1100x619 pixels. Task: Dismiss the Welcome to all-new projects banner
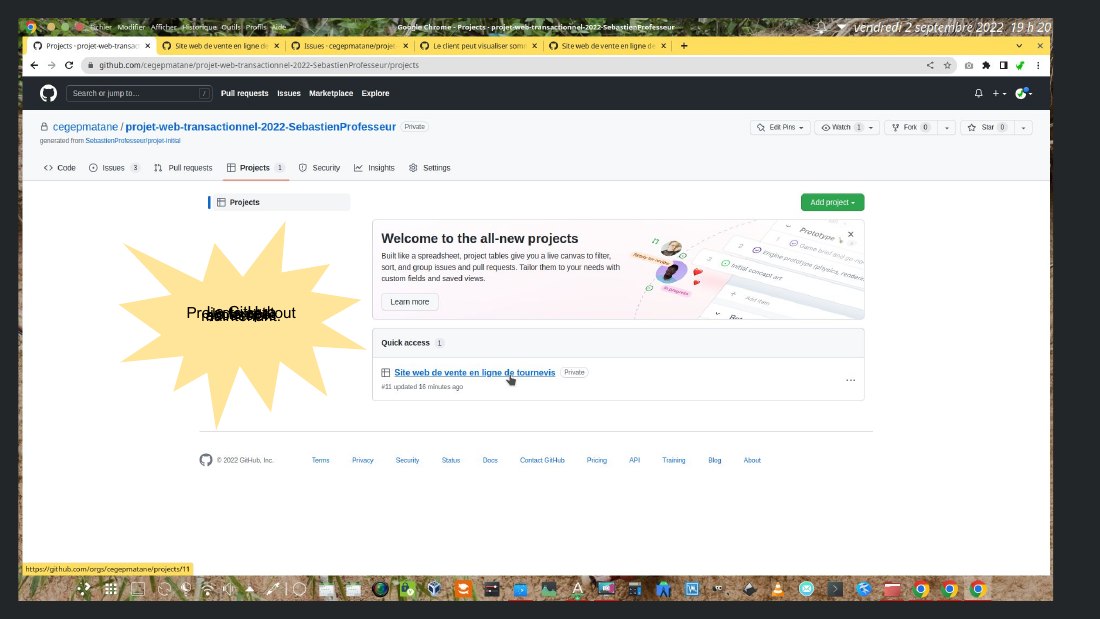click(850, 234)
